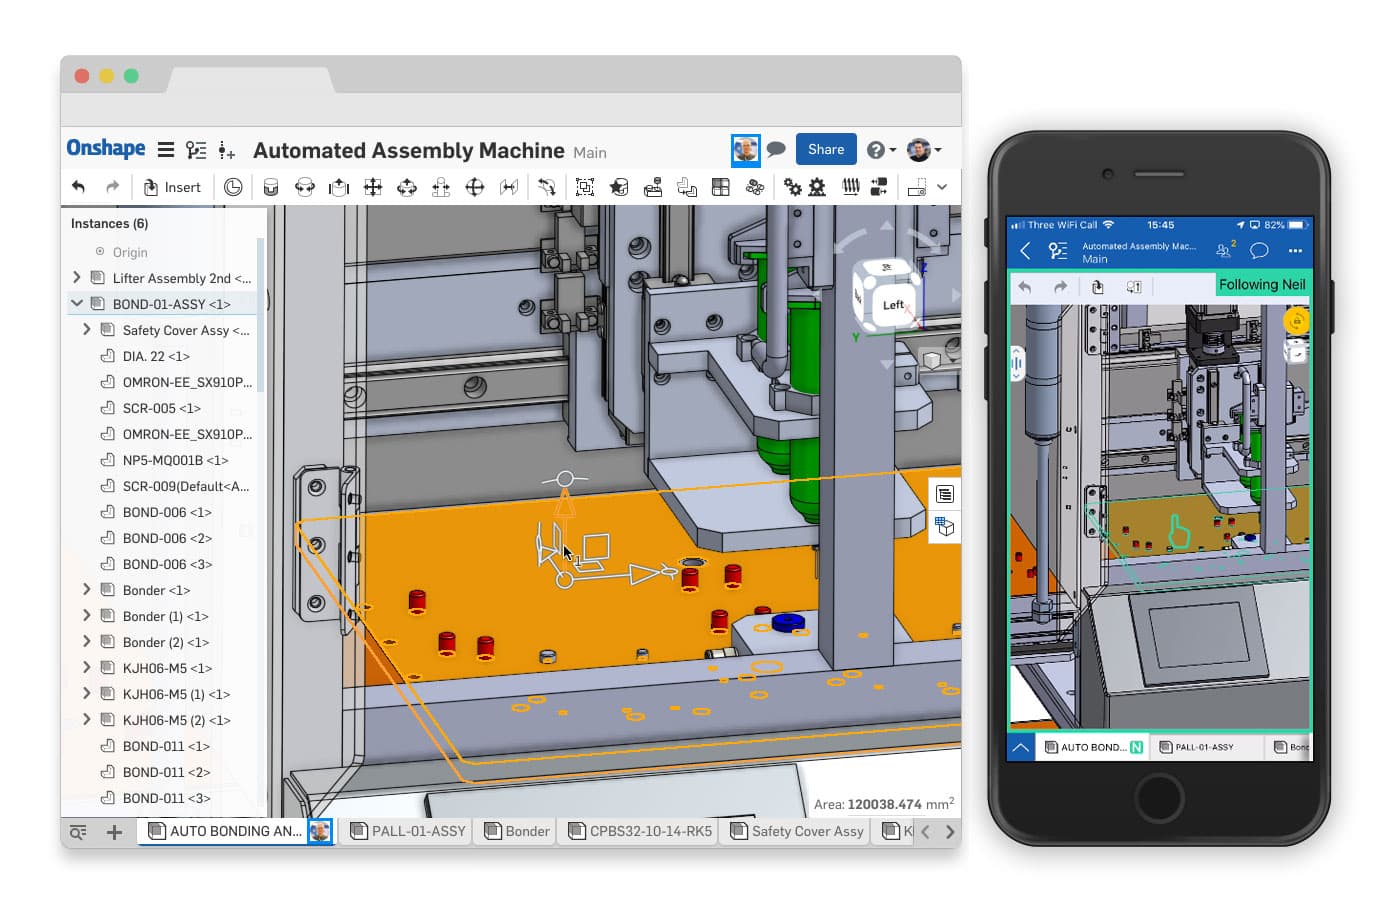Select the BOND-006 <2> instance

[x=167, y=538]
